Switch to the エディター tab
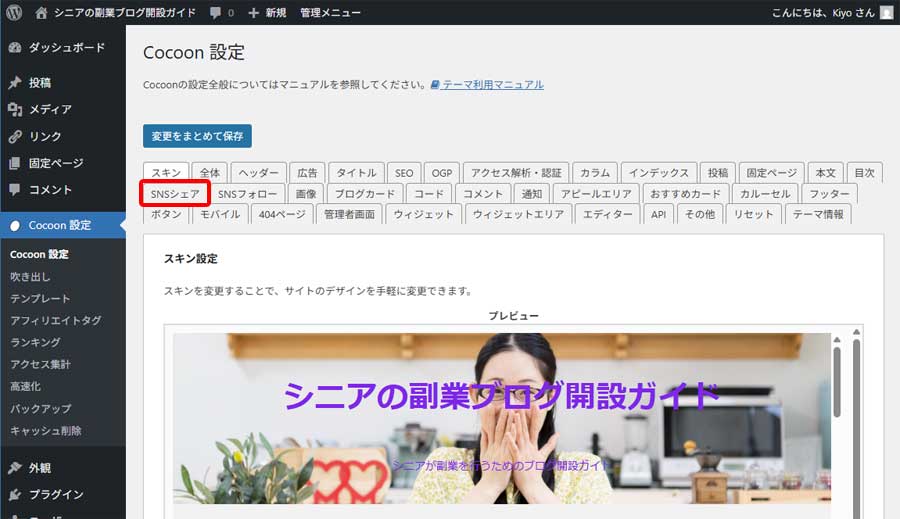The width and height of the screenshot is (900, 519). tap(607, 214)
